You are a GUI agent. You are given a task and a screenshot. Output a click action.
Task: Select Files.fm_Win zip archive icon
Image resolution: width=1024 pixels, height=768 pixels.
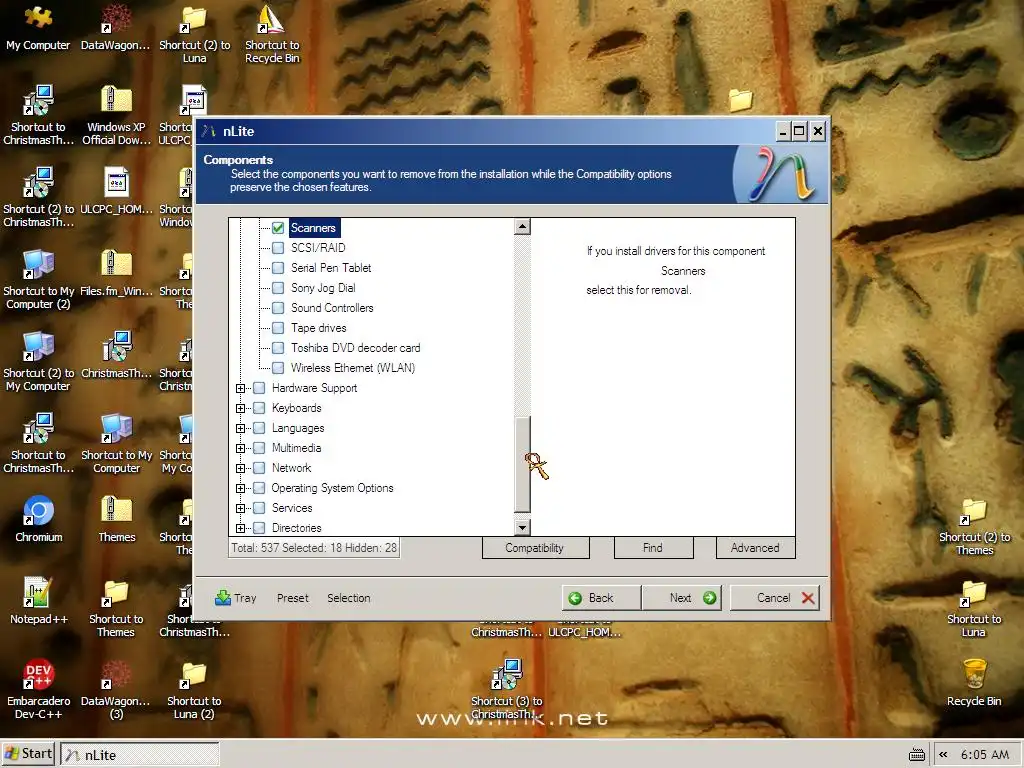point(116,273)
